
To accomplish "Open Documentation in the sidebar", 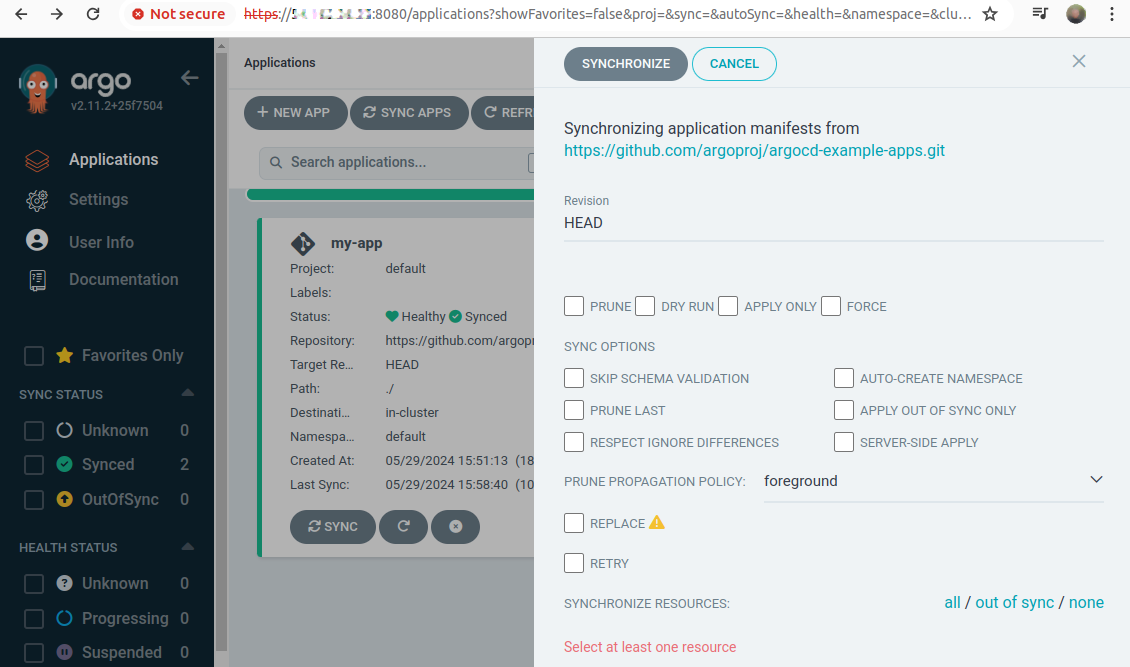I will tap(123, 279).
